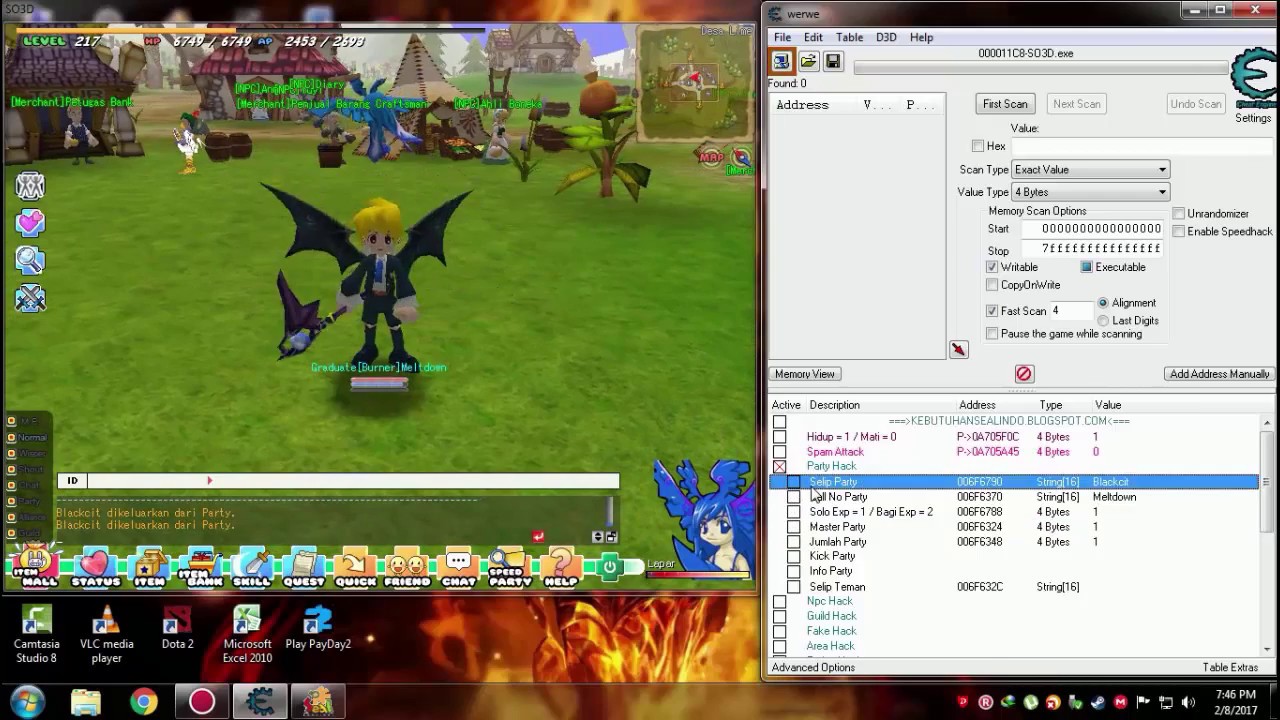Toggle the Hex checkbox

point(978,146)
